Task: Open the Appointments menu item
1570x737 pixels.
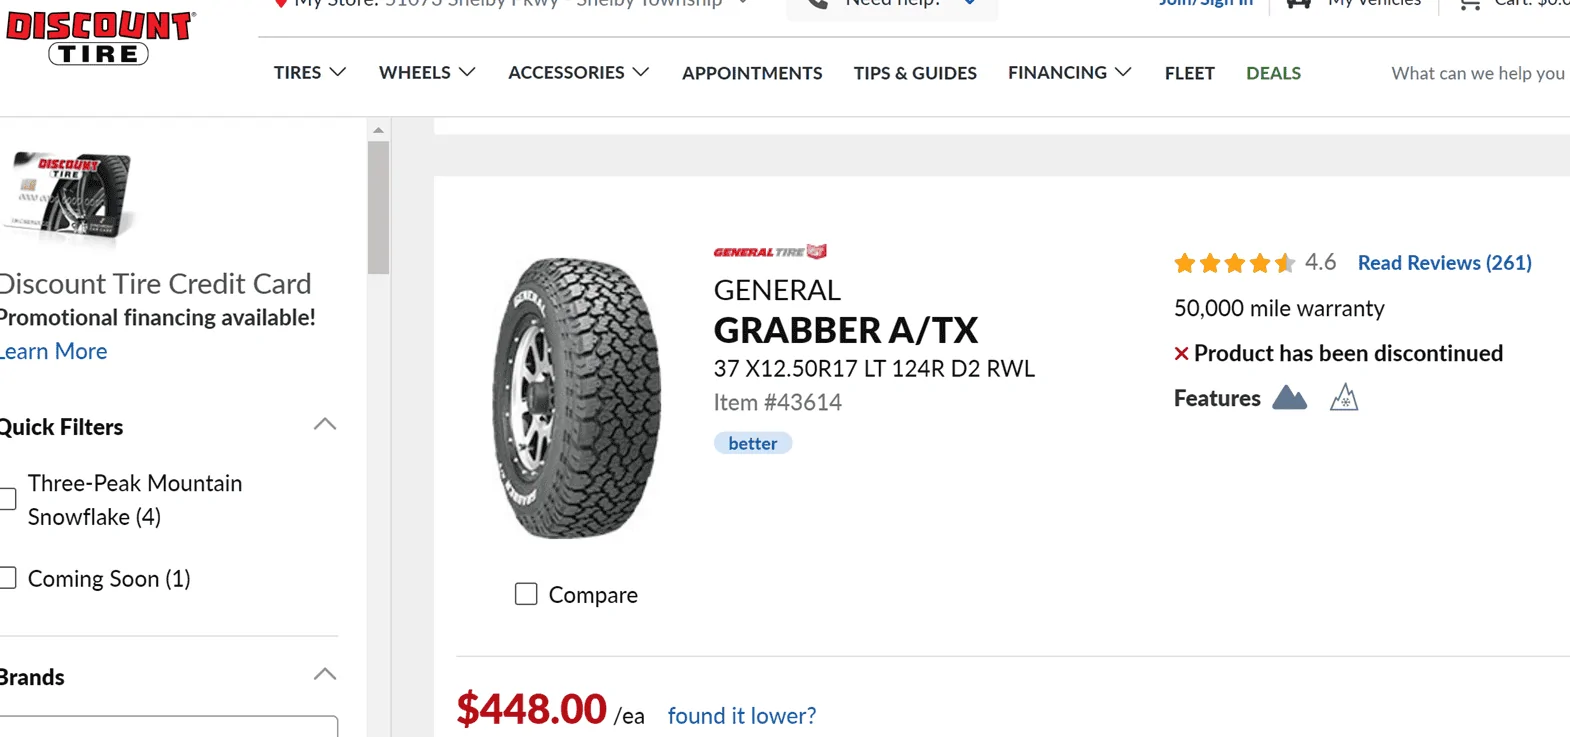Action: click(752, 73)
